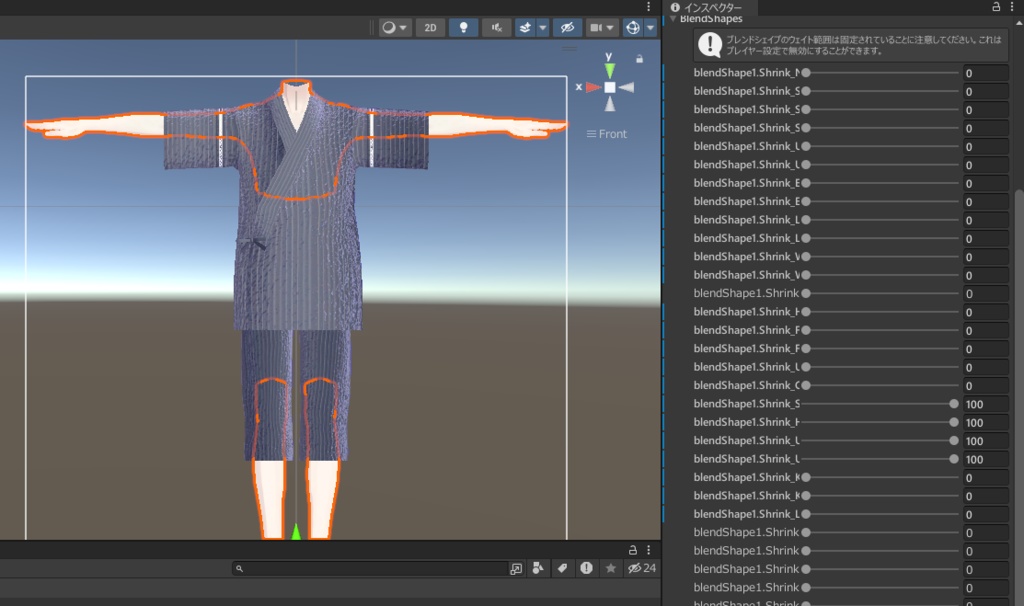Image resolution: width=1024 pixels, height=606 pixels.
Task: Open the scene camera settings icon
Action: tap(598, 27)
